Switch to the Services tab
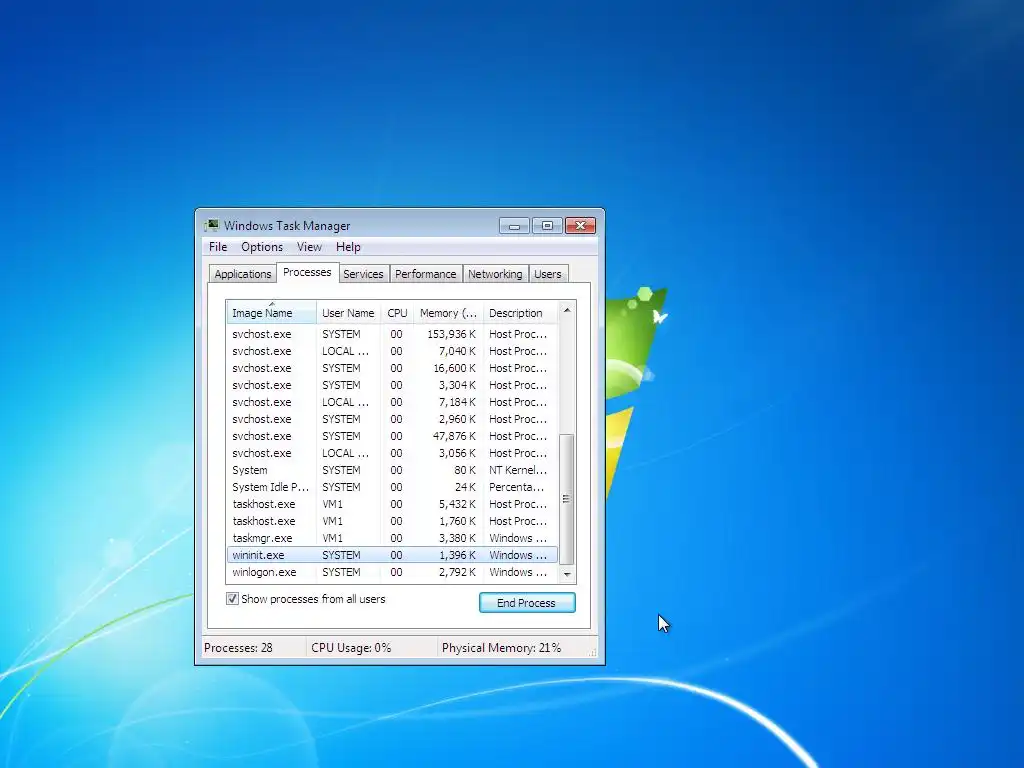Screen dimensions: 1024x768 (363, 274)
